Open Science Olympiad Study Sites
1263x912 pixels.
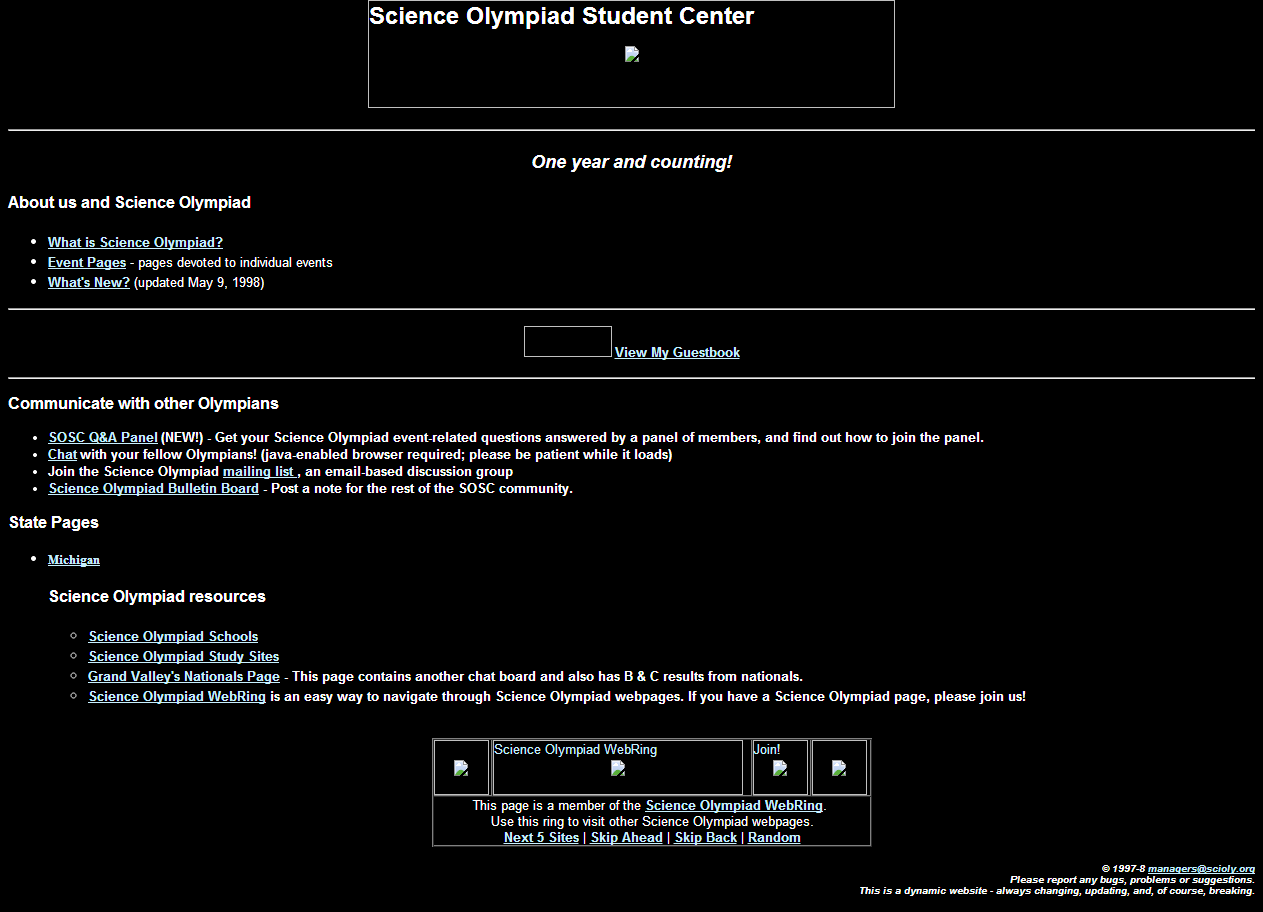[x=184, y=656]
